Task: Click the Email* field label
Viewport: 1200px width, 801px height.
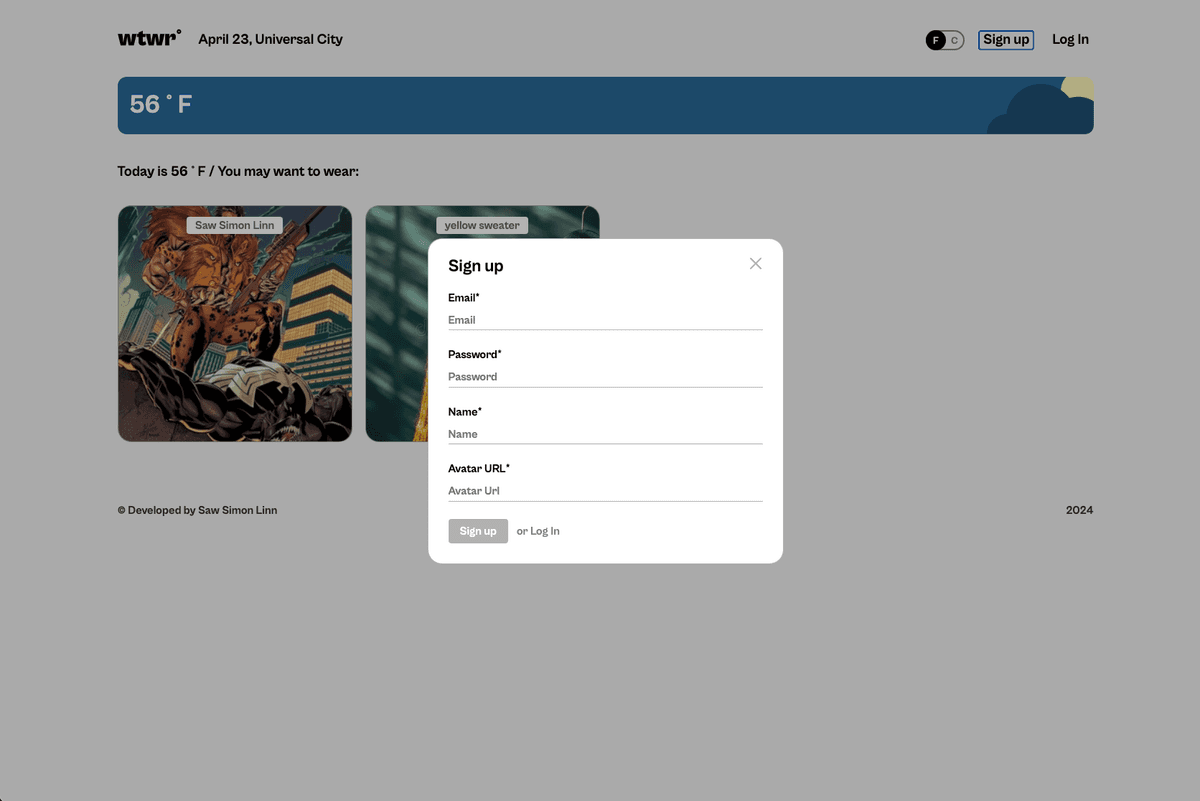Action: (x=464, y=298)
